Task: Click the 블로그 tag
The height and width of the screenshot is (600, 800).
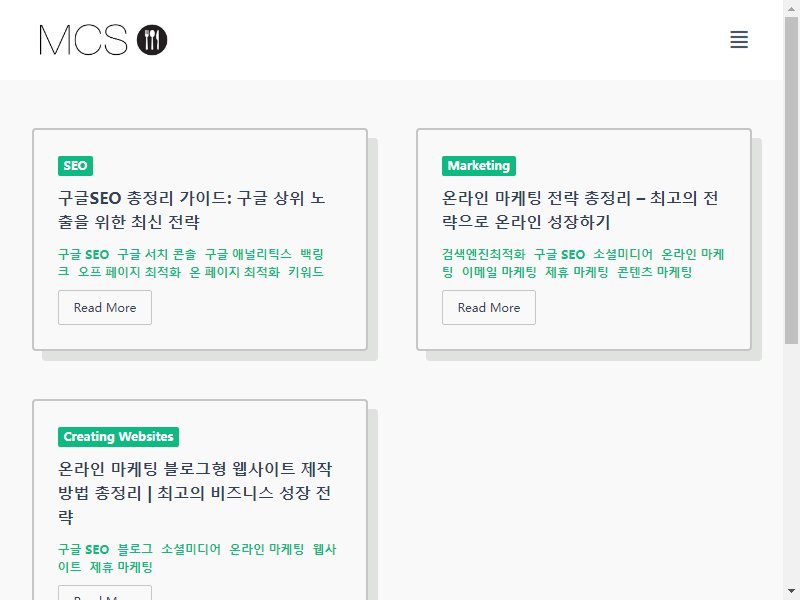Action: click(135, 549)
